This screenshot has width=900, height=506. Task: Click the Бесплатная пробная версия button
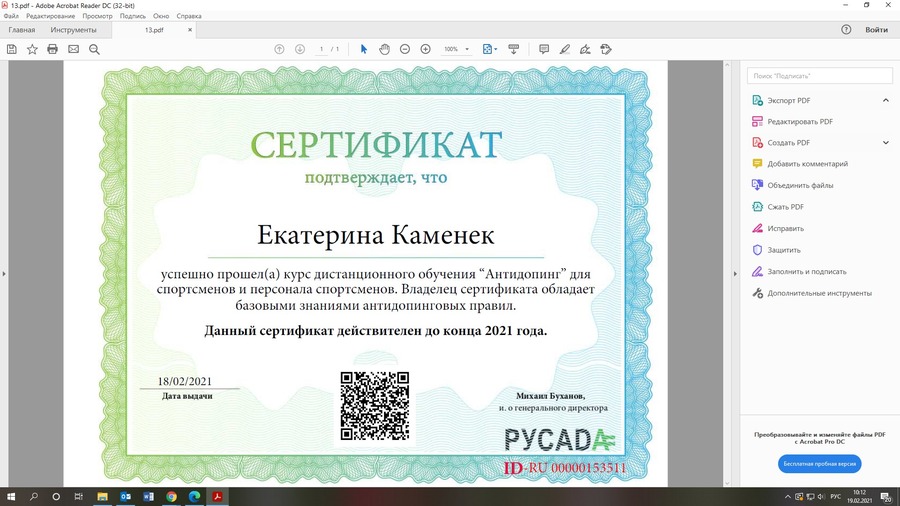(819, 464)
